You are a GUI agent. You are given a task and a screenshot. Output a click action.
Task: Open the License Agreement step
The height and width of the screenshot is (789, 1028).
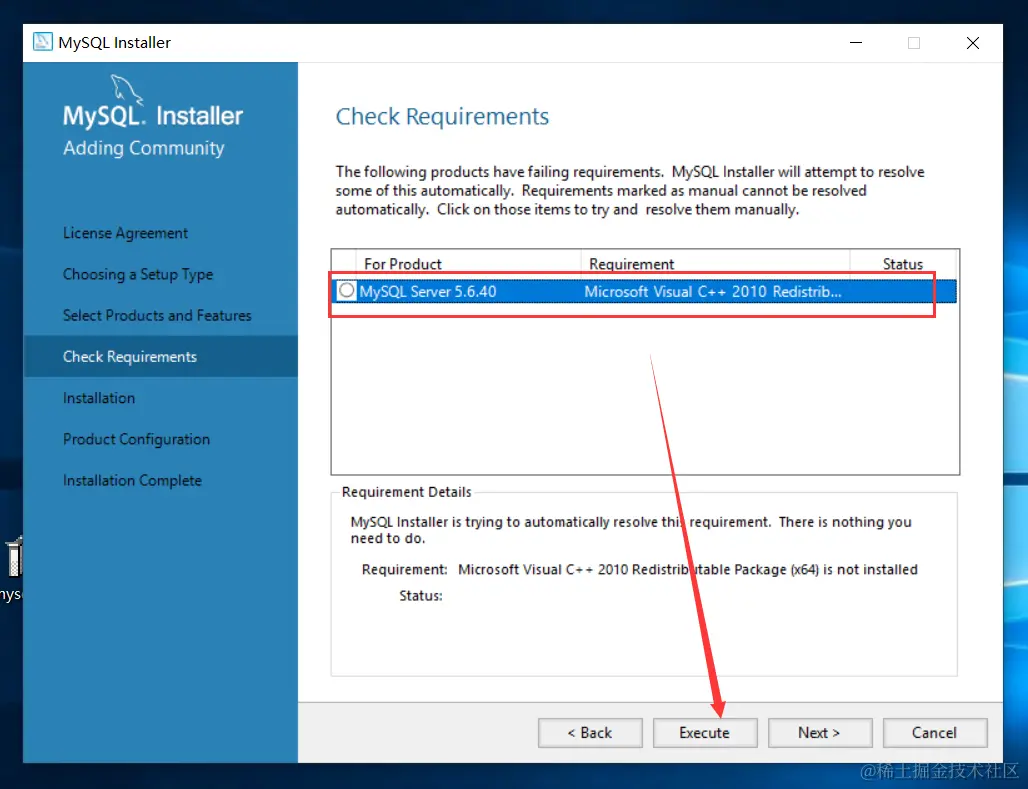tap(125, 233)
